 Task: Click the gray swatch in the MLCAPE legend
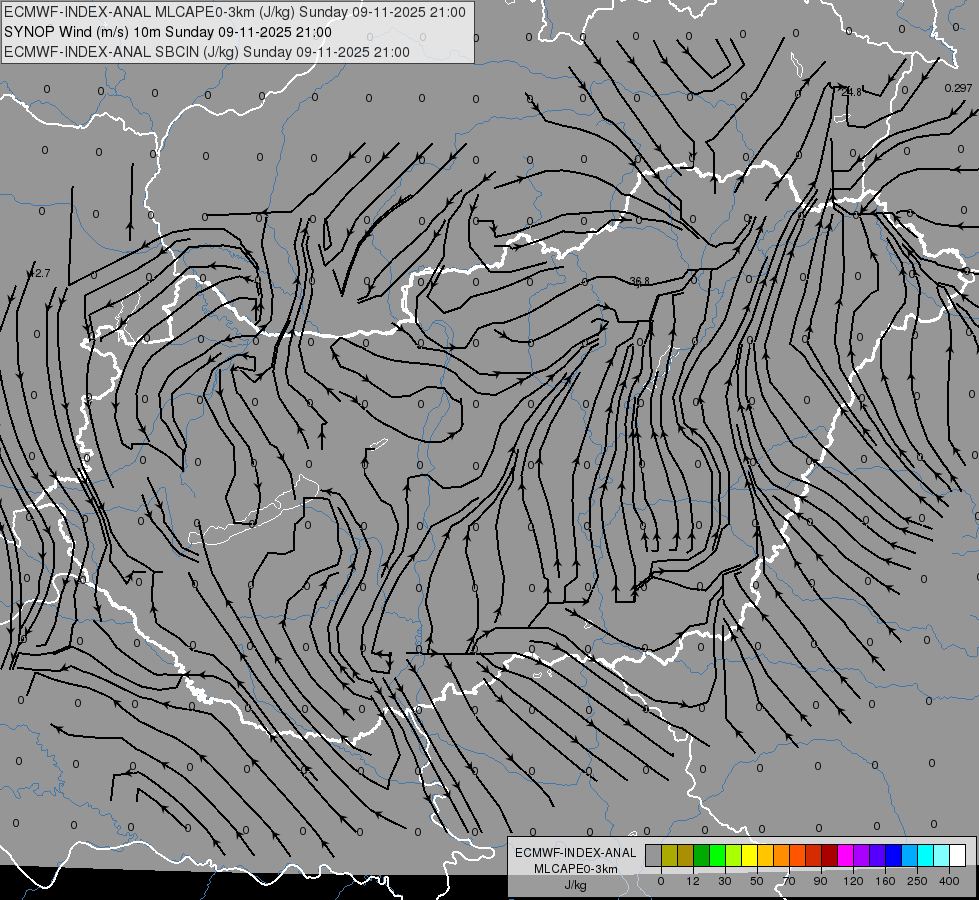click(x=653, y=855)
